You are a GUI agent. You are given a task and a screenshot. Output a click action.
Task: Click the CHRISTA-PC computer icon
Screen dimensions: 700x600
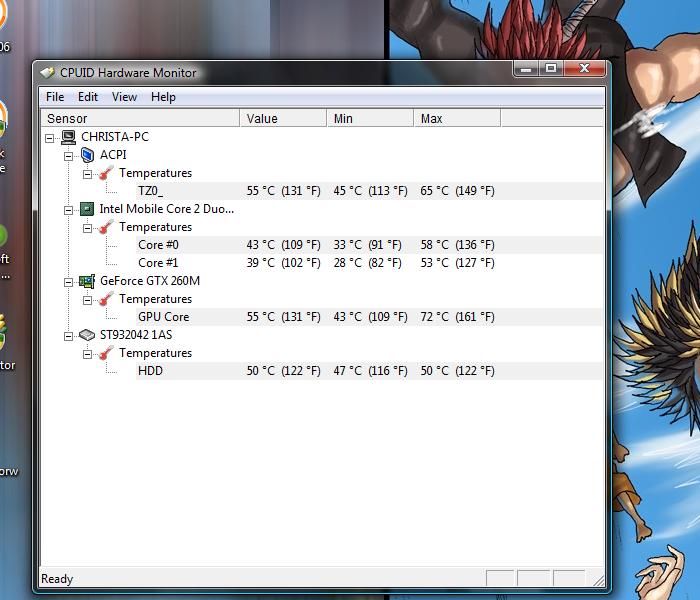[x=68, y=137]
